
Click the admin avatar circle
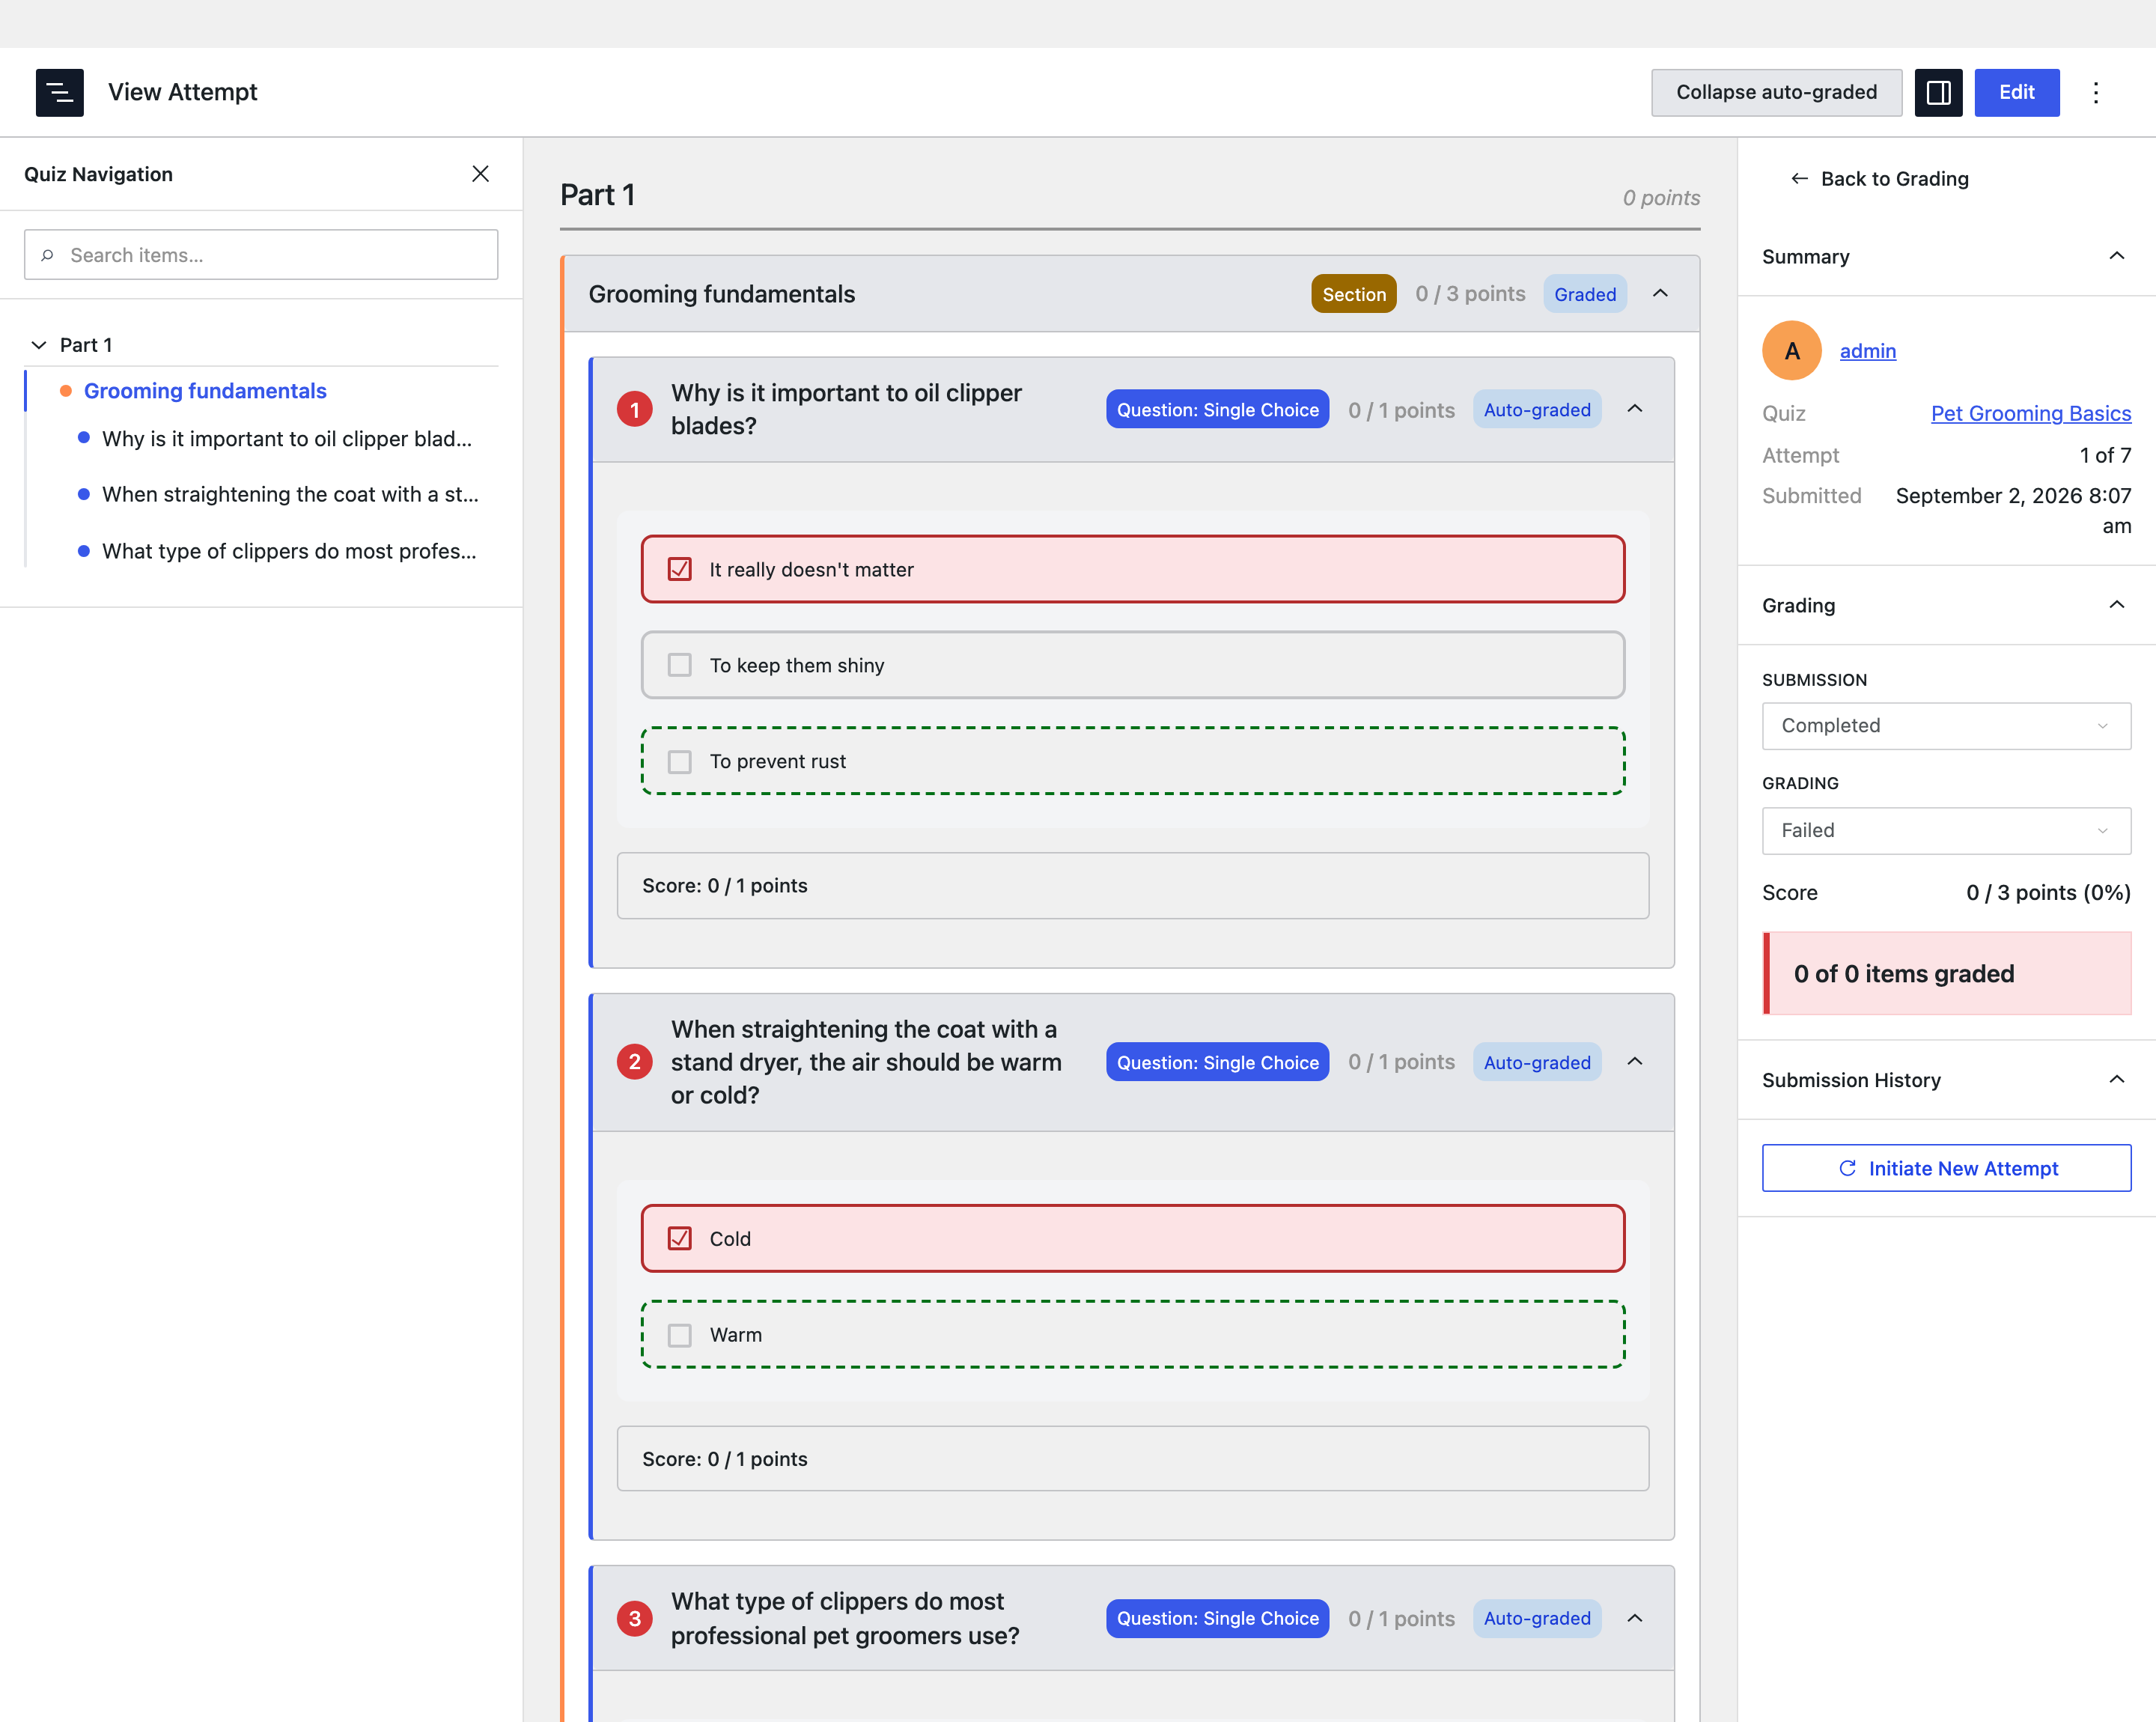pos(1791,350)
